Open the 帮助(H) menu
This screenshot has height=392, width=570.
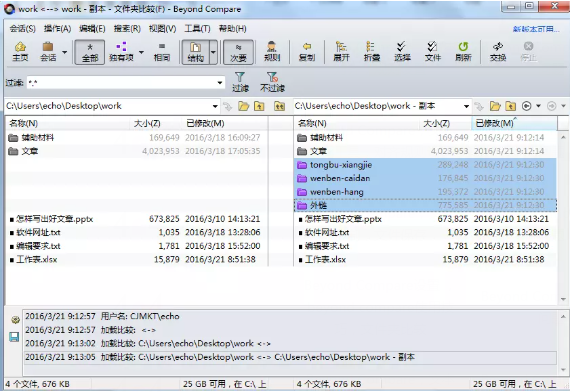232,29
